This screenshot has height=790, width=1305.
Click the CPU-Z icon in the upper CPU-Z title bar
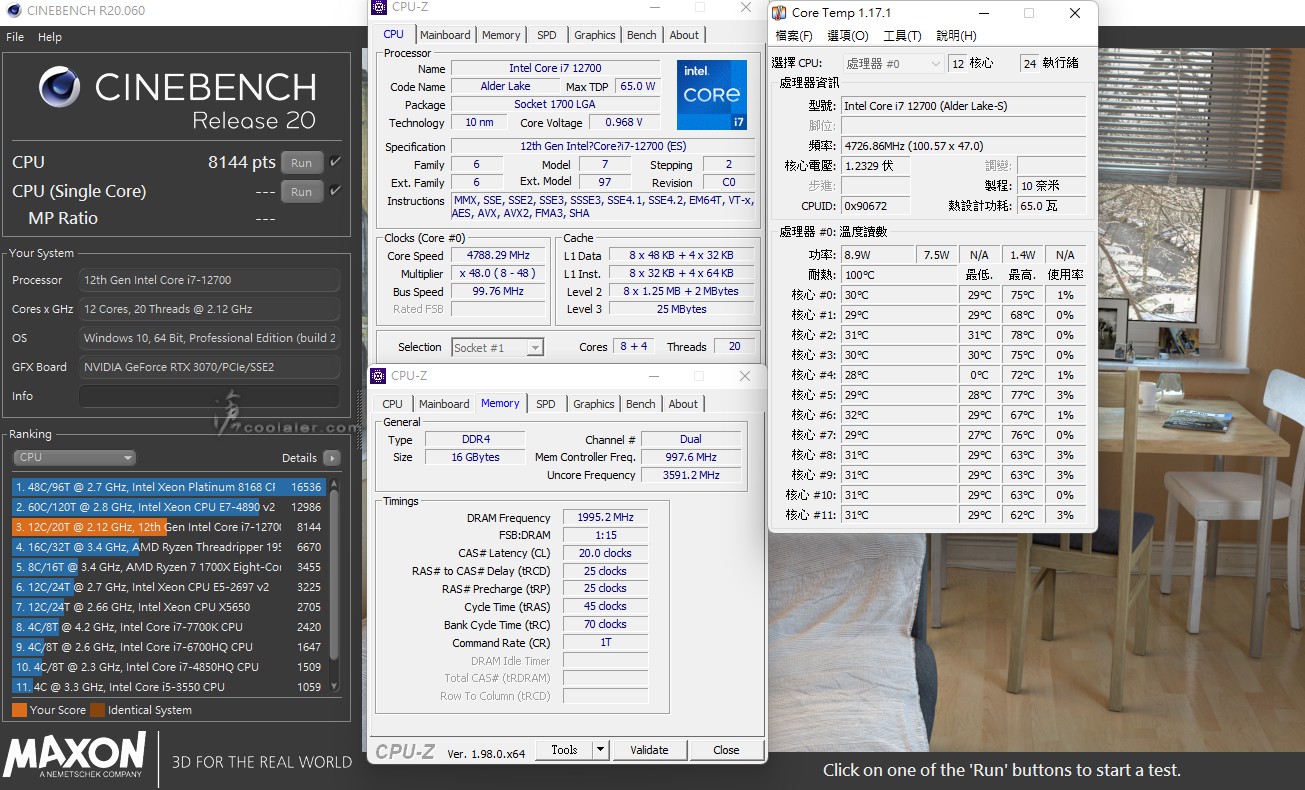(379, 7)
